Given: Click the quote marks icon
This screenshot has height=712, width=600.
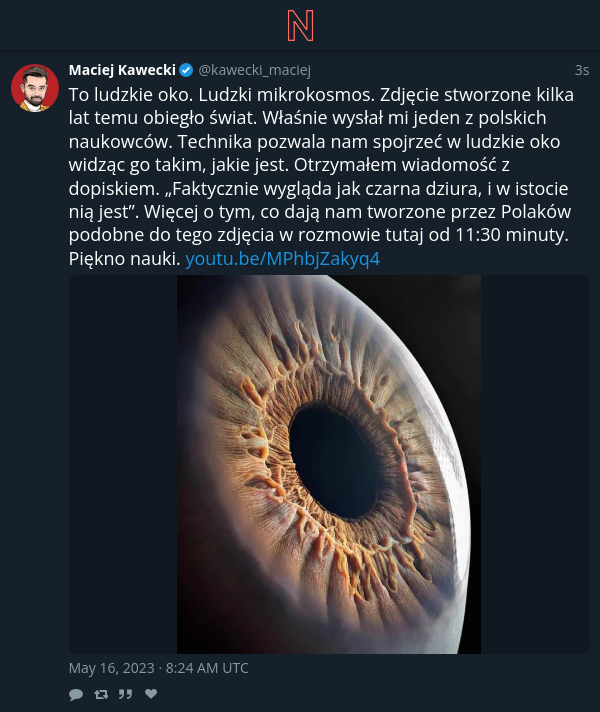Looking at the screenshot, I should [x=125, y=694].
